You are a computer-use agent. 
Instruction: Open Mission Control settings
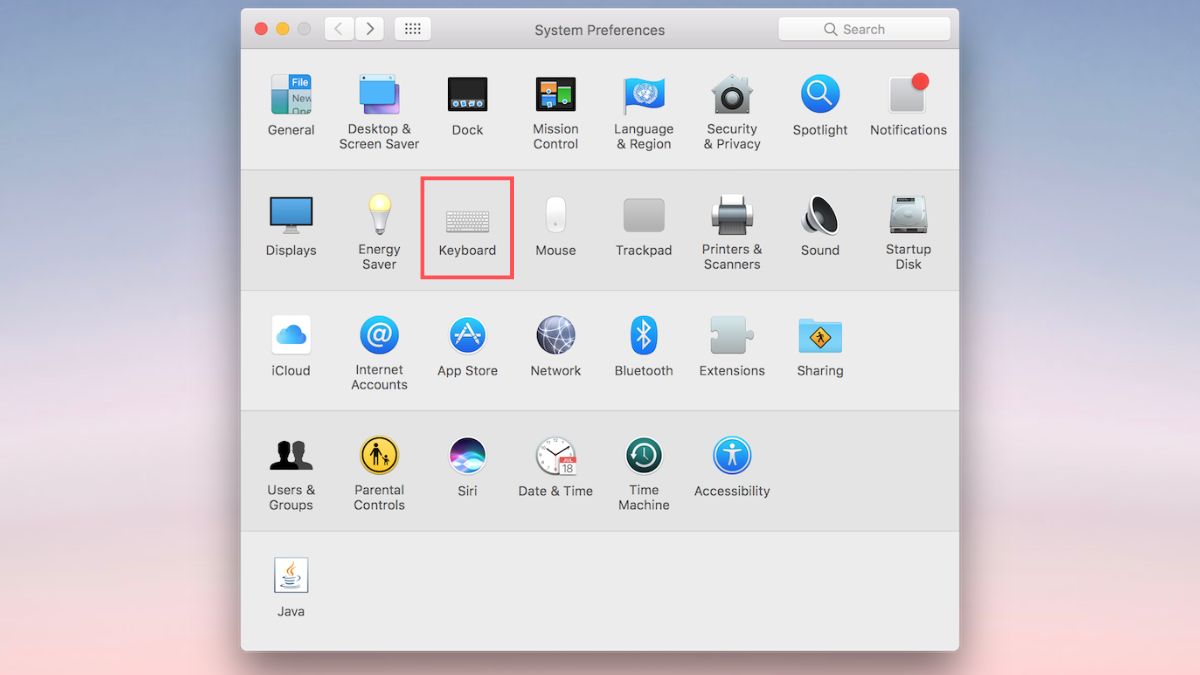(555, 112)
